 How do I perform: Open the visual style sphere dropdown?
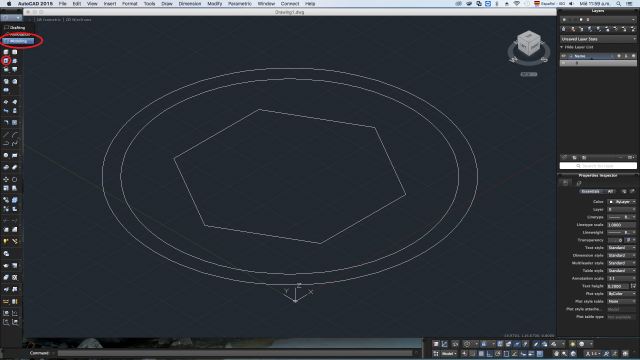[x=585, y=344]
